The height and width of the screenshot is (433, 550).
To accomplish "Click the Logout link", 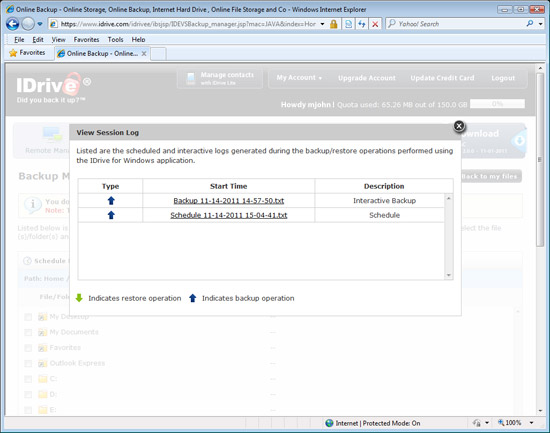I will [503, 78].
